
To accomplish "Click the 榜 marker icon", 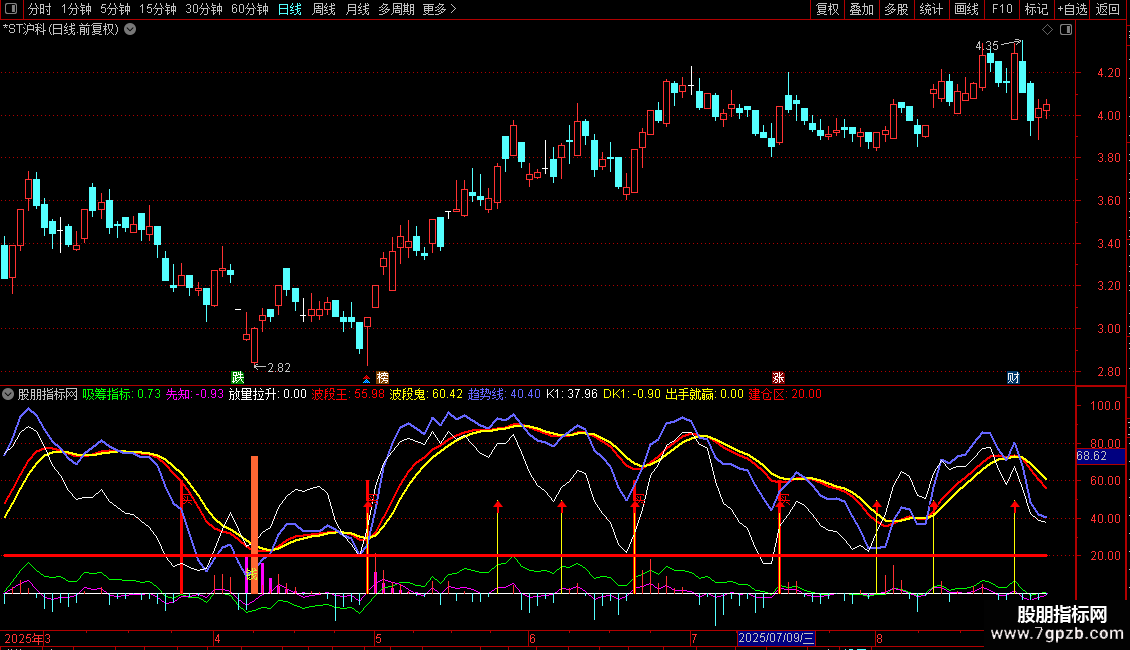I will coord(383,378).
